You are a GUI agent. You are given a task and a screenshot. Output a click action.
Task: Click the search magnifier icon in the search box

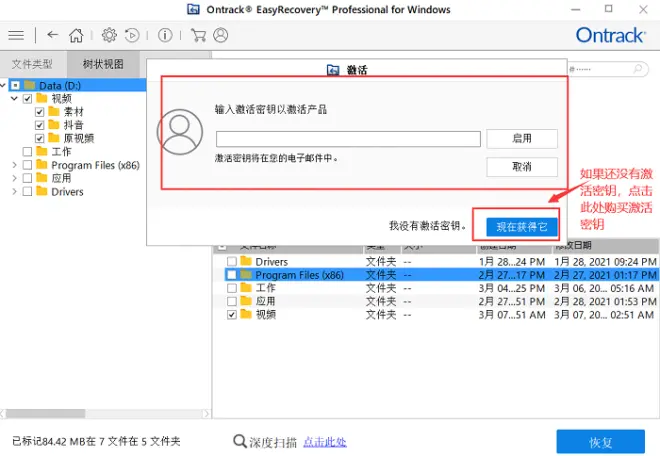638,68
